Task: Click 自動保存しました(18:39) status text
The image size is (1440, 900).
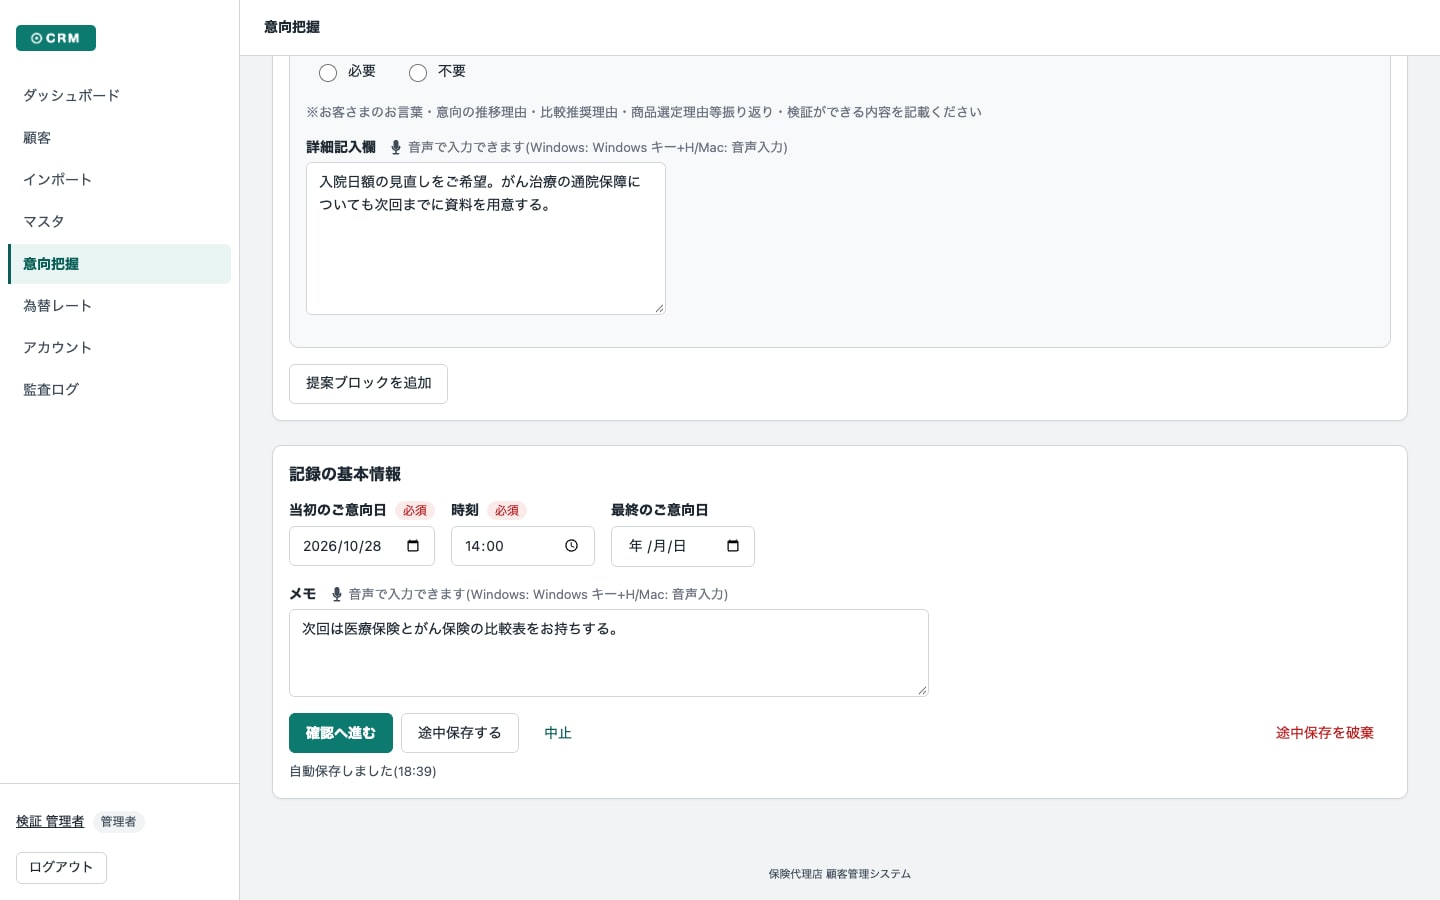Action: (363, 771)
